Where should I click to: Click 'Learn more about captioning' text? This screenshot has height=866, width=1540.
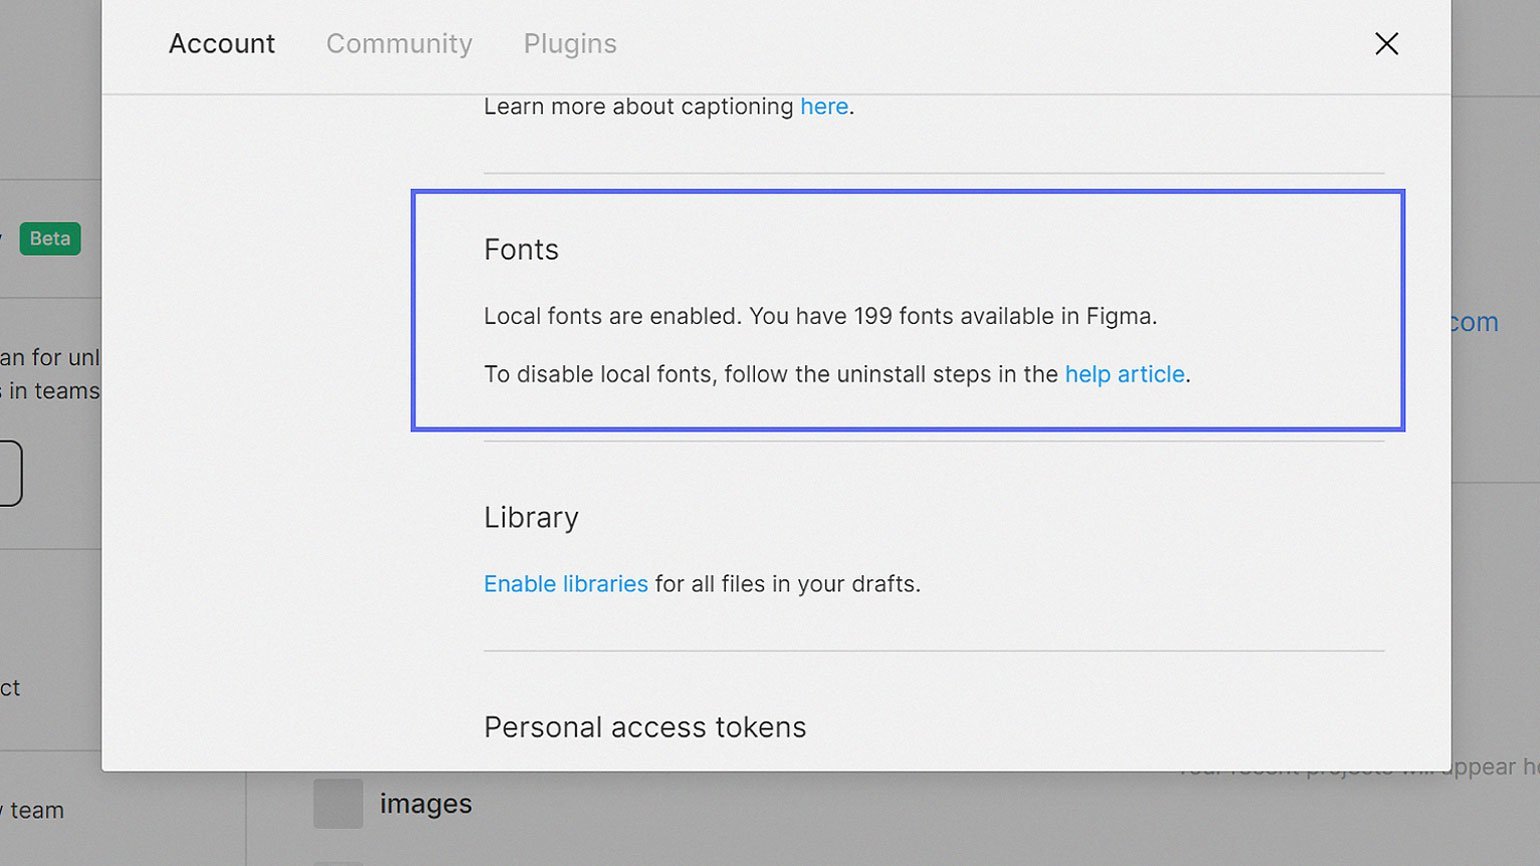638,107
